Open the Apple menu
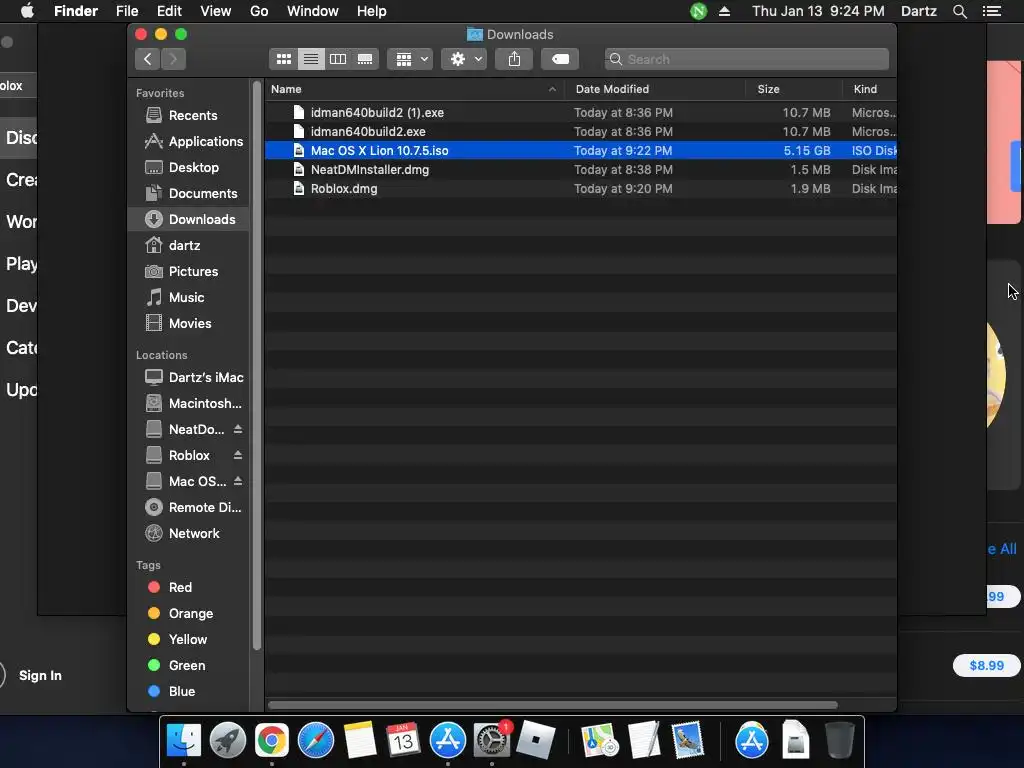 point(27,11)
